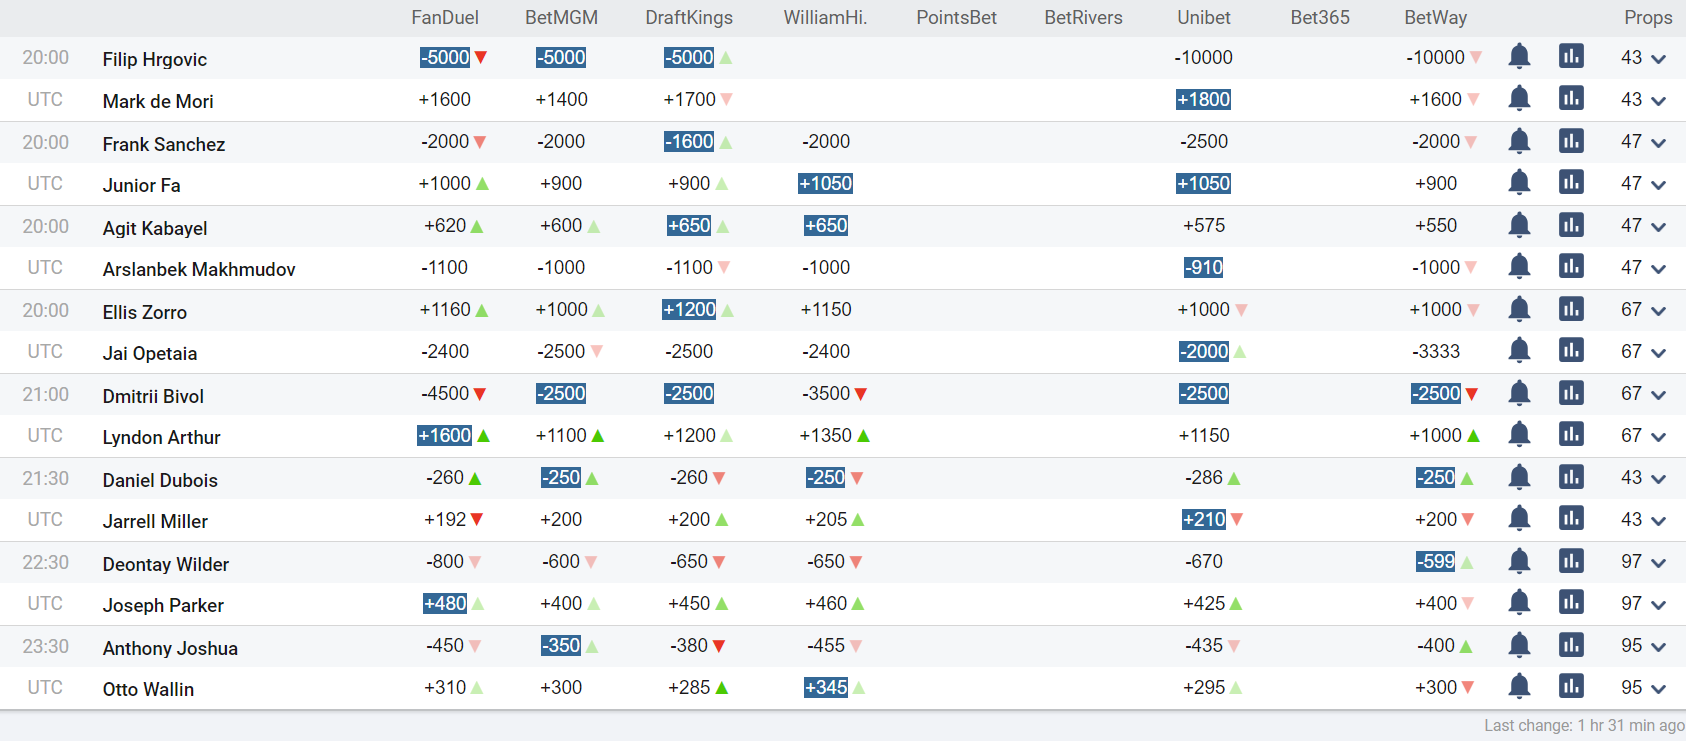Expand 47 props for Agit Kabayel
The image size is (1686, 741).
point(1644,226)
